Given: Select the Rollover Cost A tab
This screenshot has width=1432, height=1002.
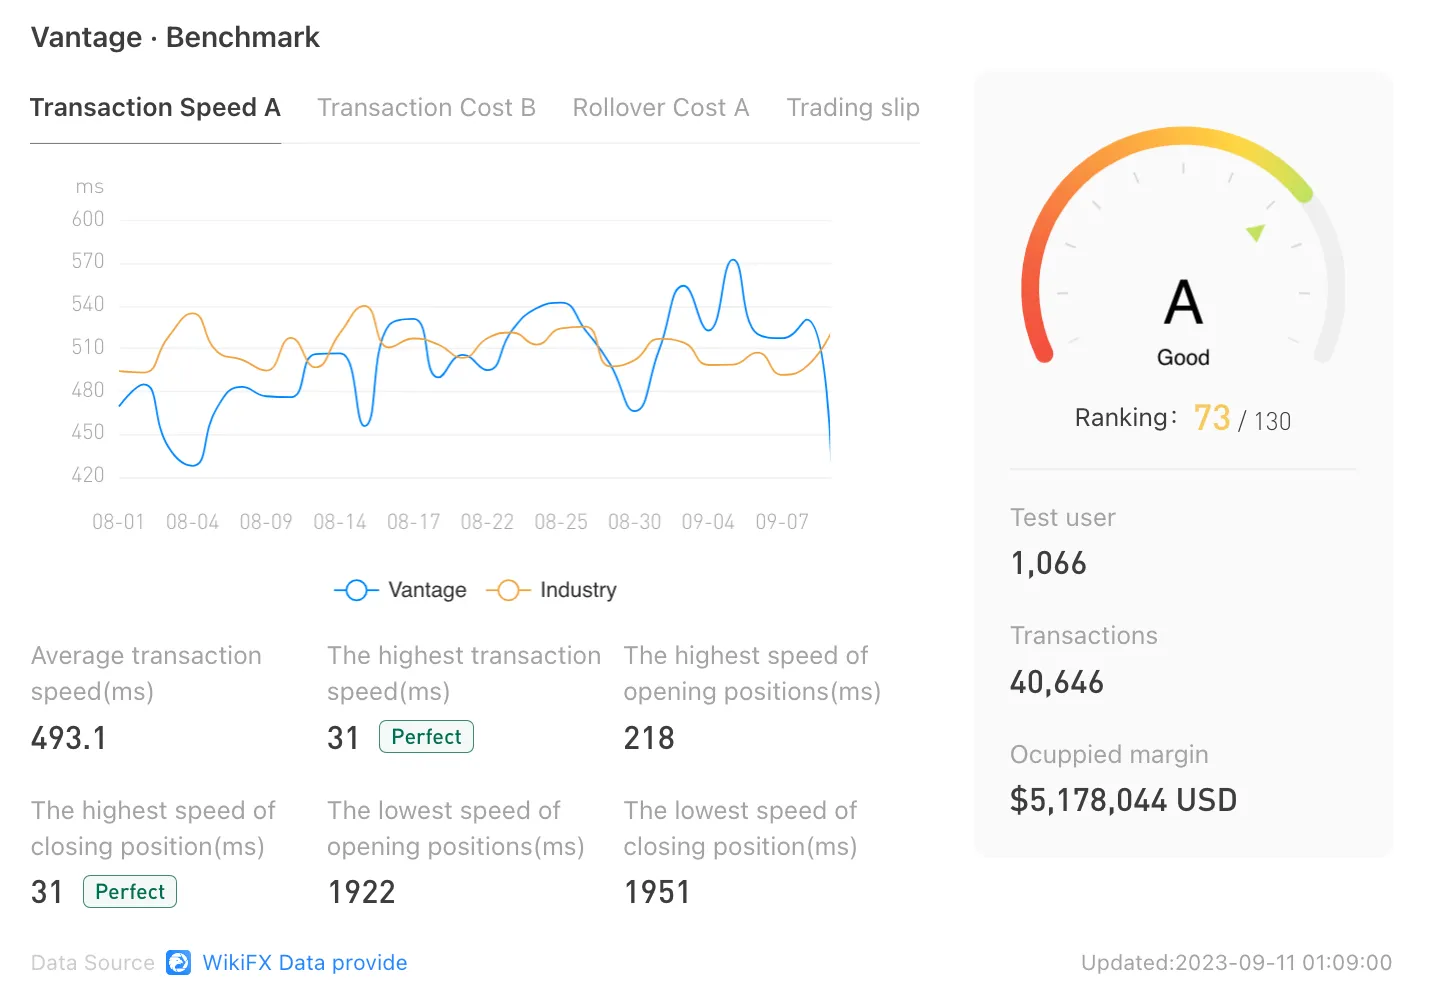Looking at the screenshot, I should click(x=661, y=108).
